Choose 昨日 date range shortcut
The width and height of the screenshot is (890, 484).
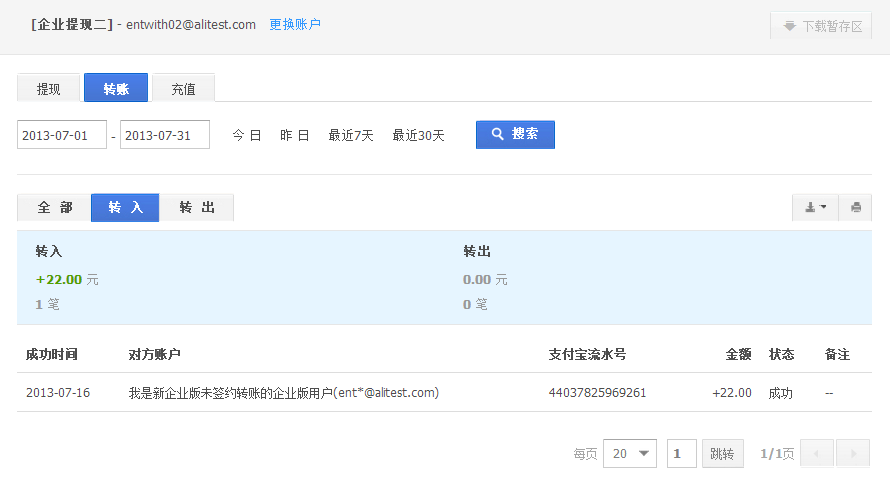295,135
